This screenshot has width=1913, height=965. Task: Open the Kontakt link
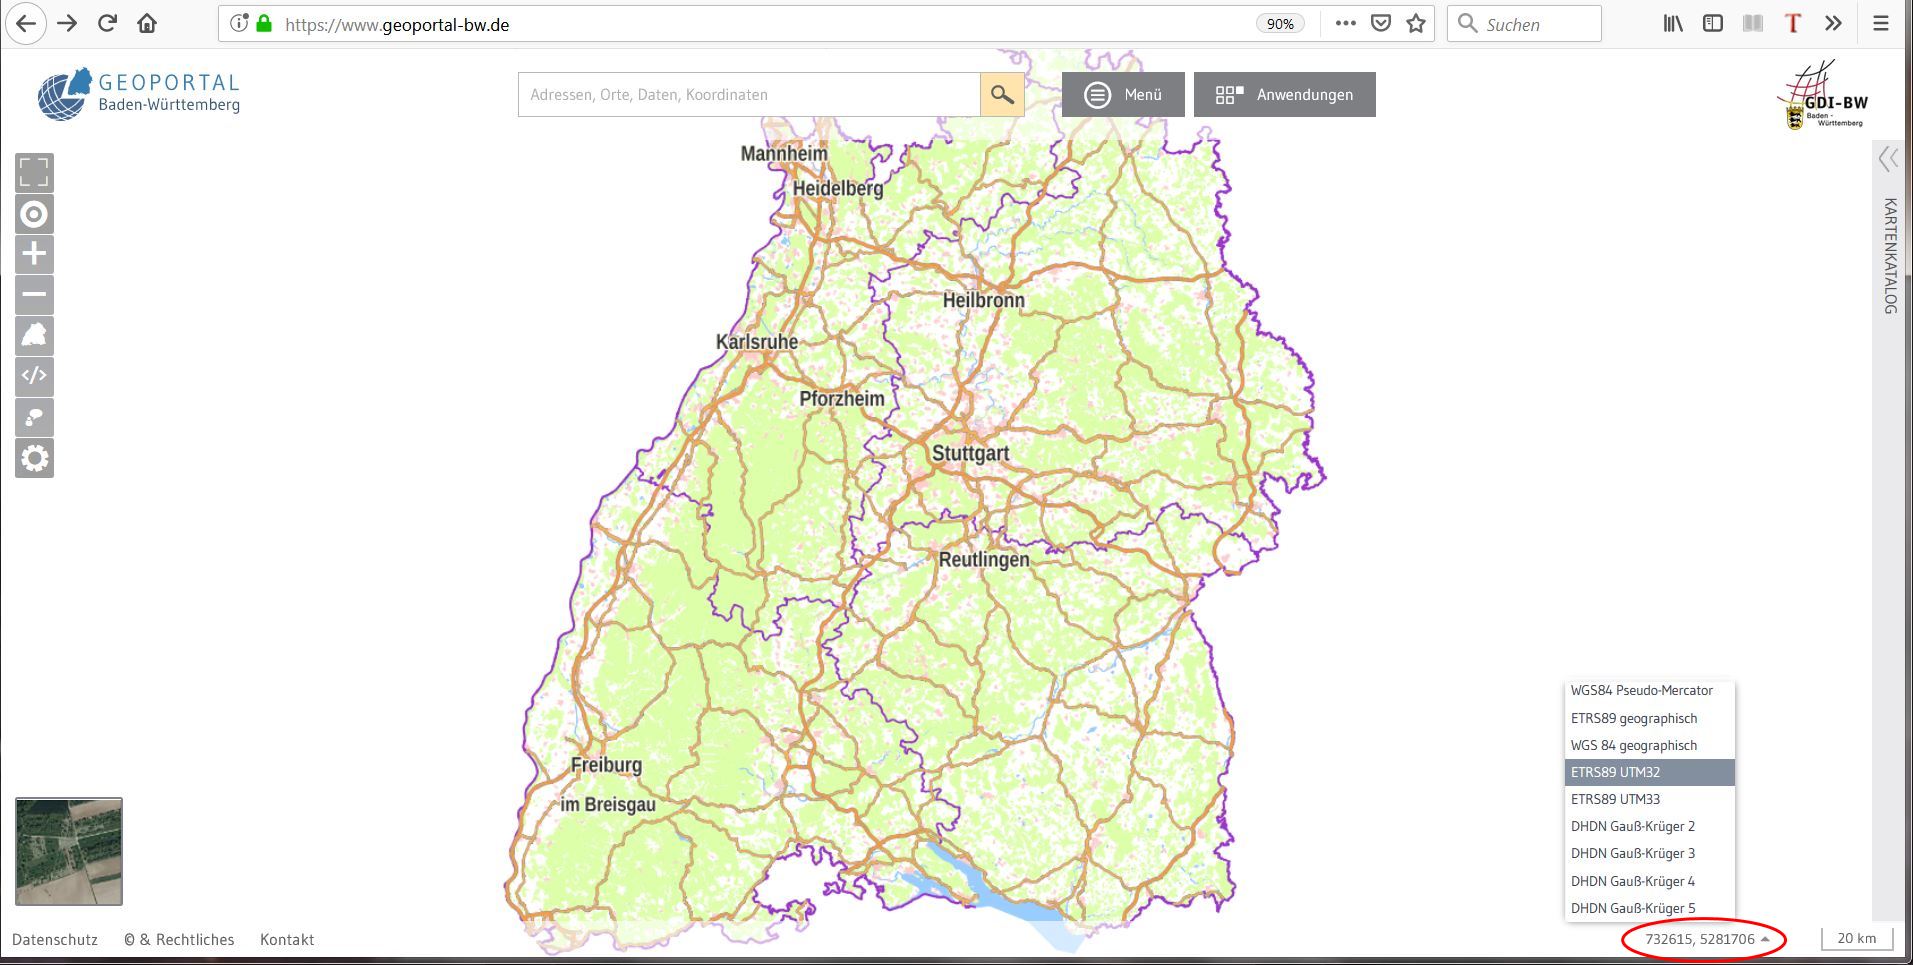[x=287, y=940]
